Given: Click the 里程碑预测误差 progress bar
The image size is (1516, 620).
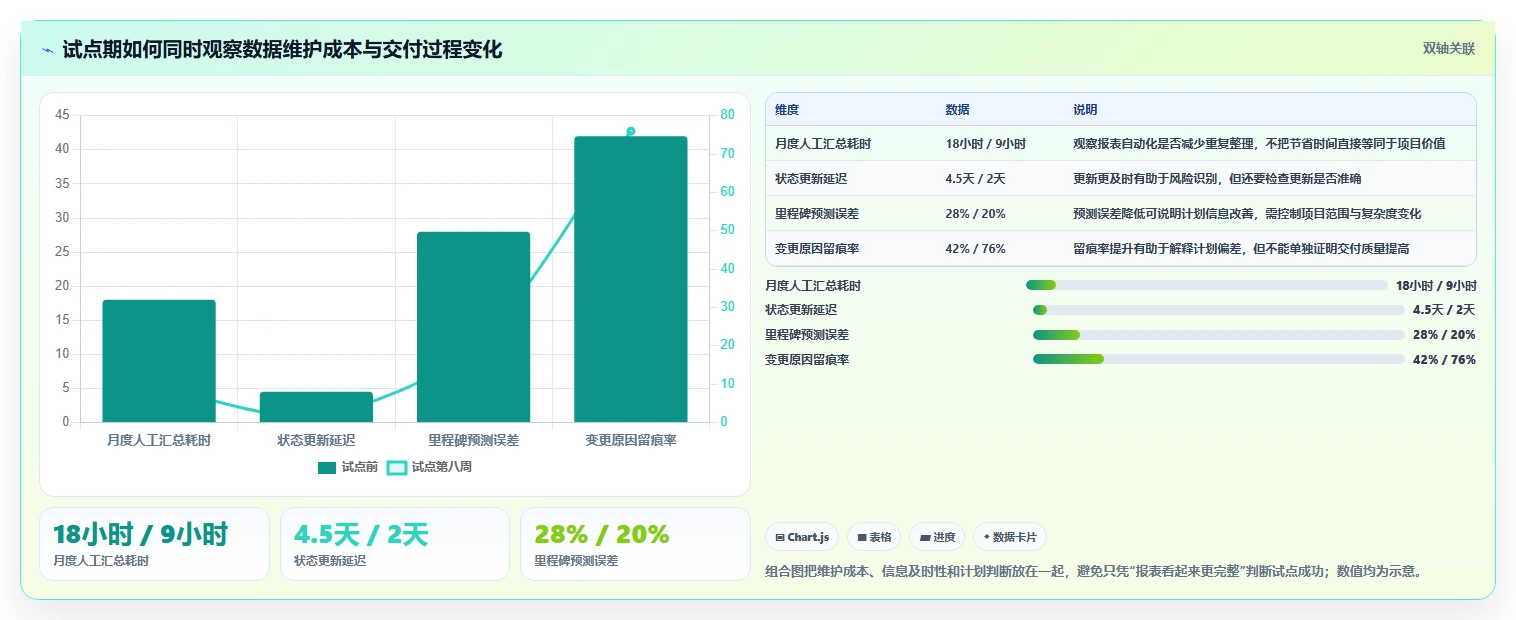Looking at the screenshot, I should pos(1219,334).
